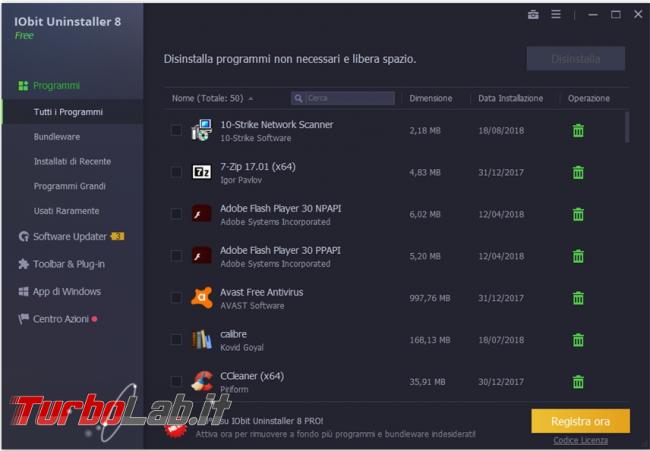Select the calibre program name
The height and width of the screenshot is (451, 650).
pos(233,334)
